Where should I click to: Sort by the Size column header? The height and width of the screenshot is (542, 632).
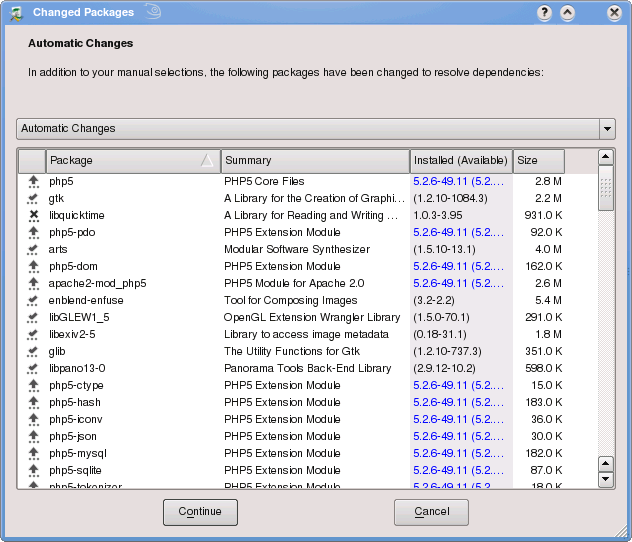[538, 161]
